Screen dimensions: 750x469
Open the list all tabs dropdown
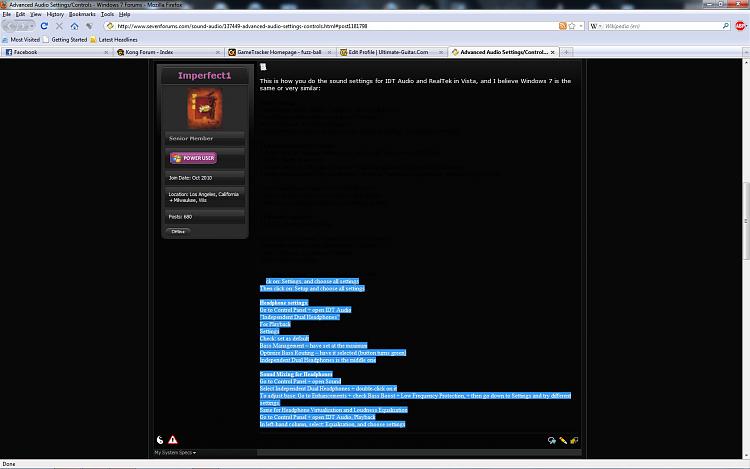pyautogui.click(x=746, y=52)
